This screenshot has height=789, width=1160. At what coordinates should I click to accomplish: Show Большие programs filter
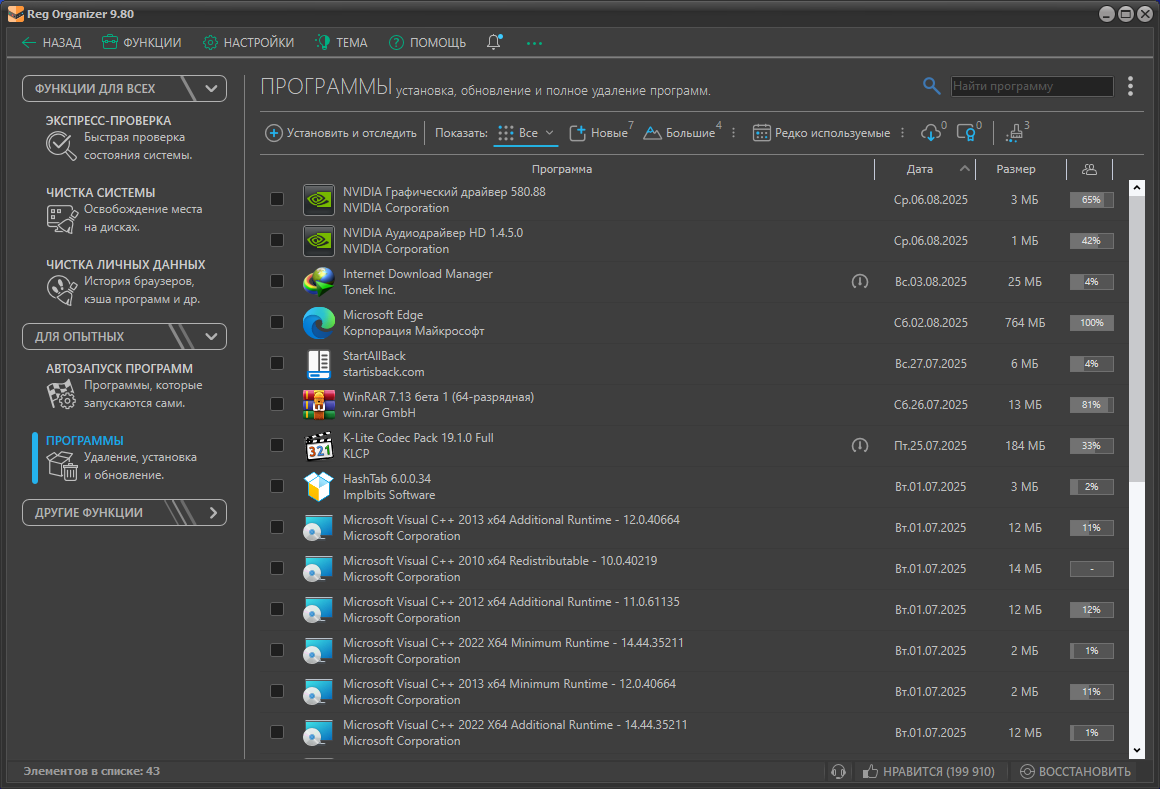pyautogui.click(x=681, y=133)
